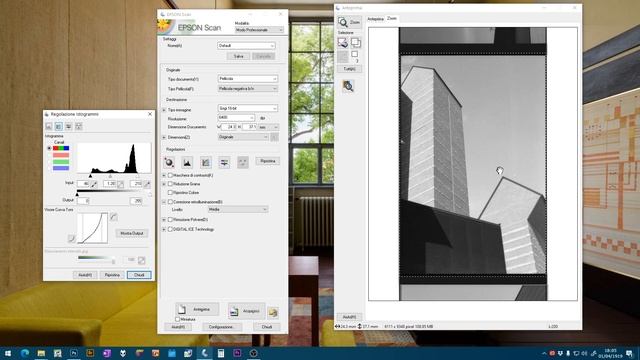Click Mostra Output button
The width and height of the screenshot is (640, 360).
pos(132,233)
